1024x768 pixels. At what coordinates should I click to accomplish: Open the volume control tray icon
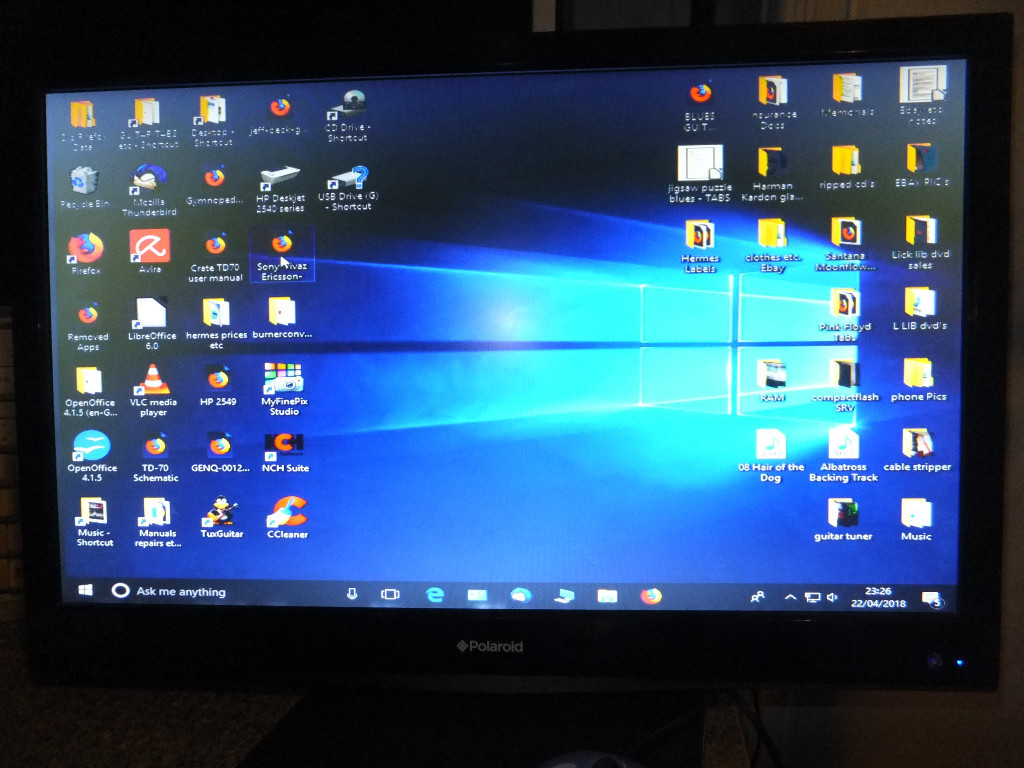832,597
